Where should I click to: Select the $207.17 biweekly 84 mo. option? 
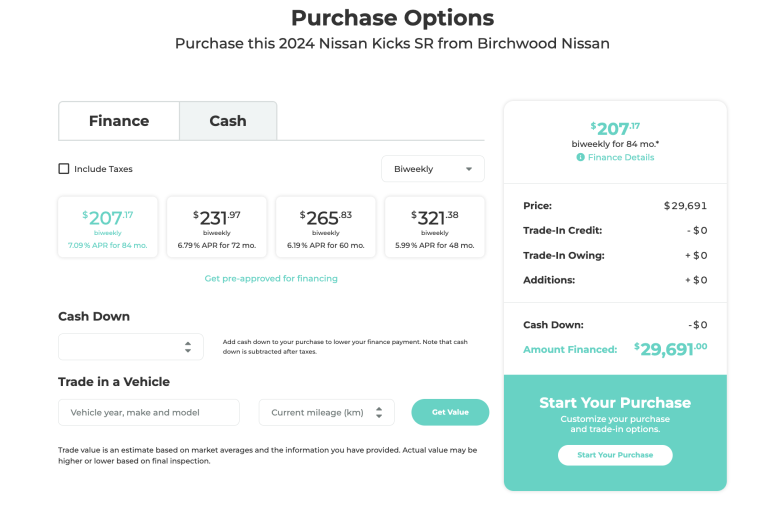point(108,227)
